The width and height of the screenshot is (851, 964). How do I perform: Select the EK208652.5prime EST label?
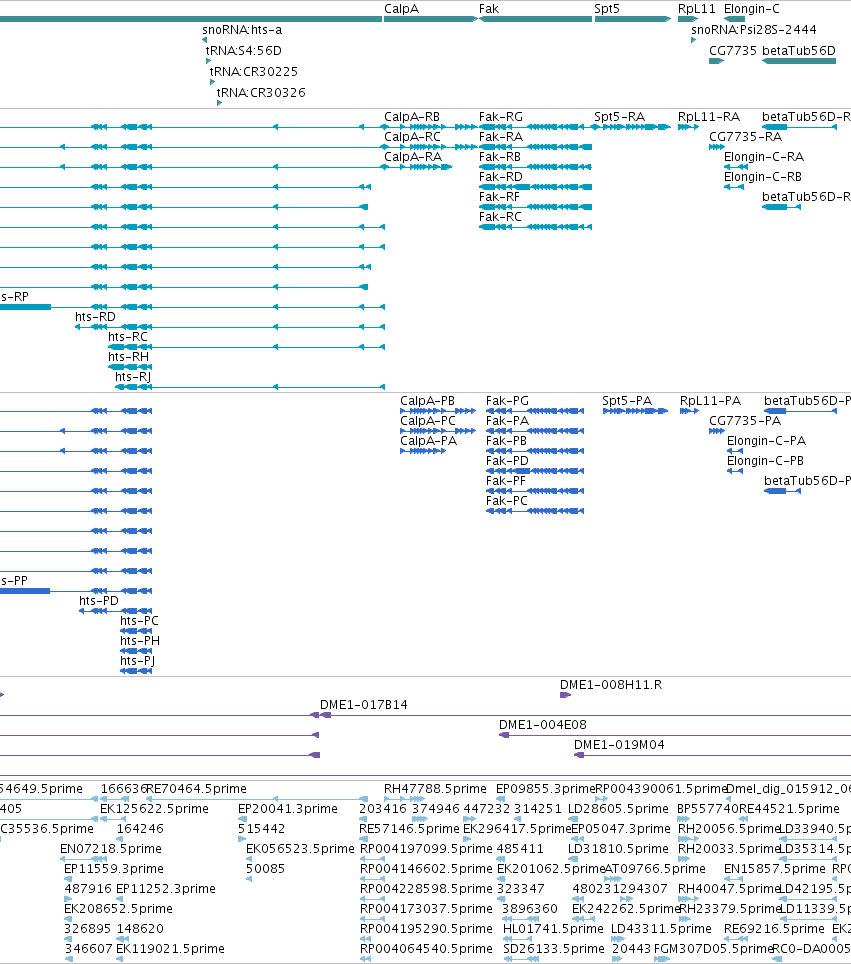click(x=118, y=909)
